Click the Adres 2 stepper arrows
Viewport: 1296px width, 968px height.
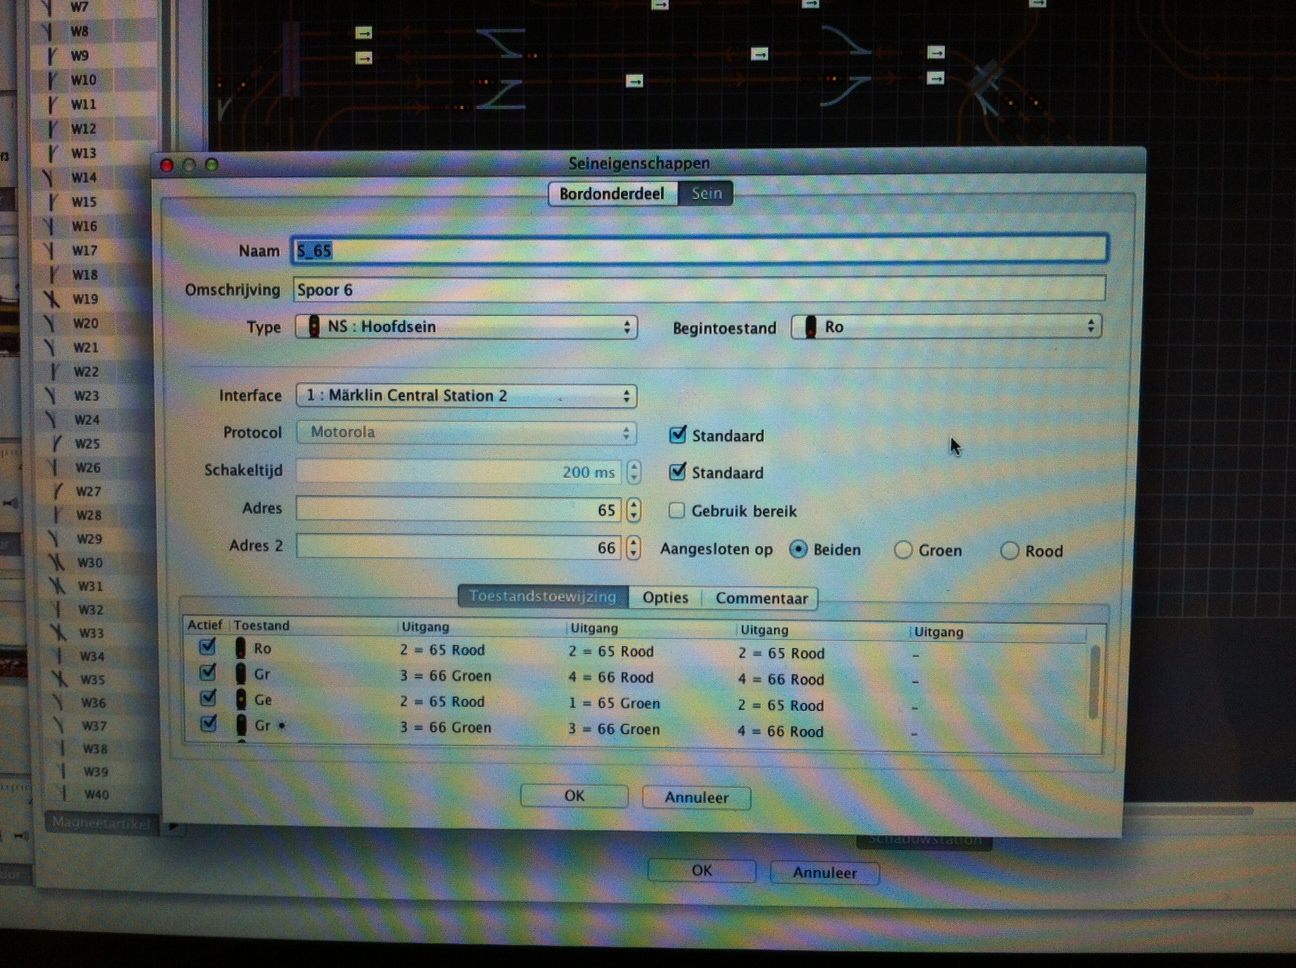tap(634, 547)
